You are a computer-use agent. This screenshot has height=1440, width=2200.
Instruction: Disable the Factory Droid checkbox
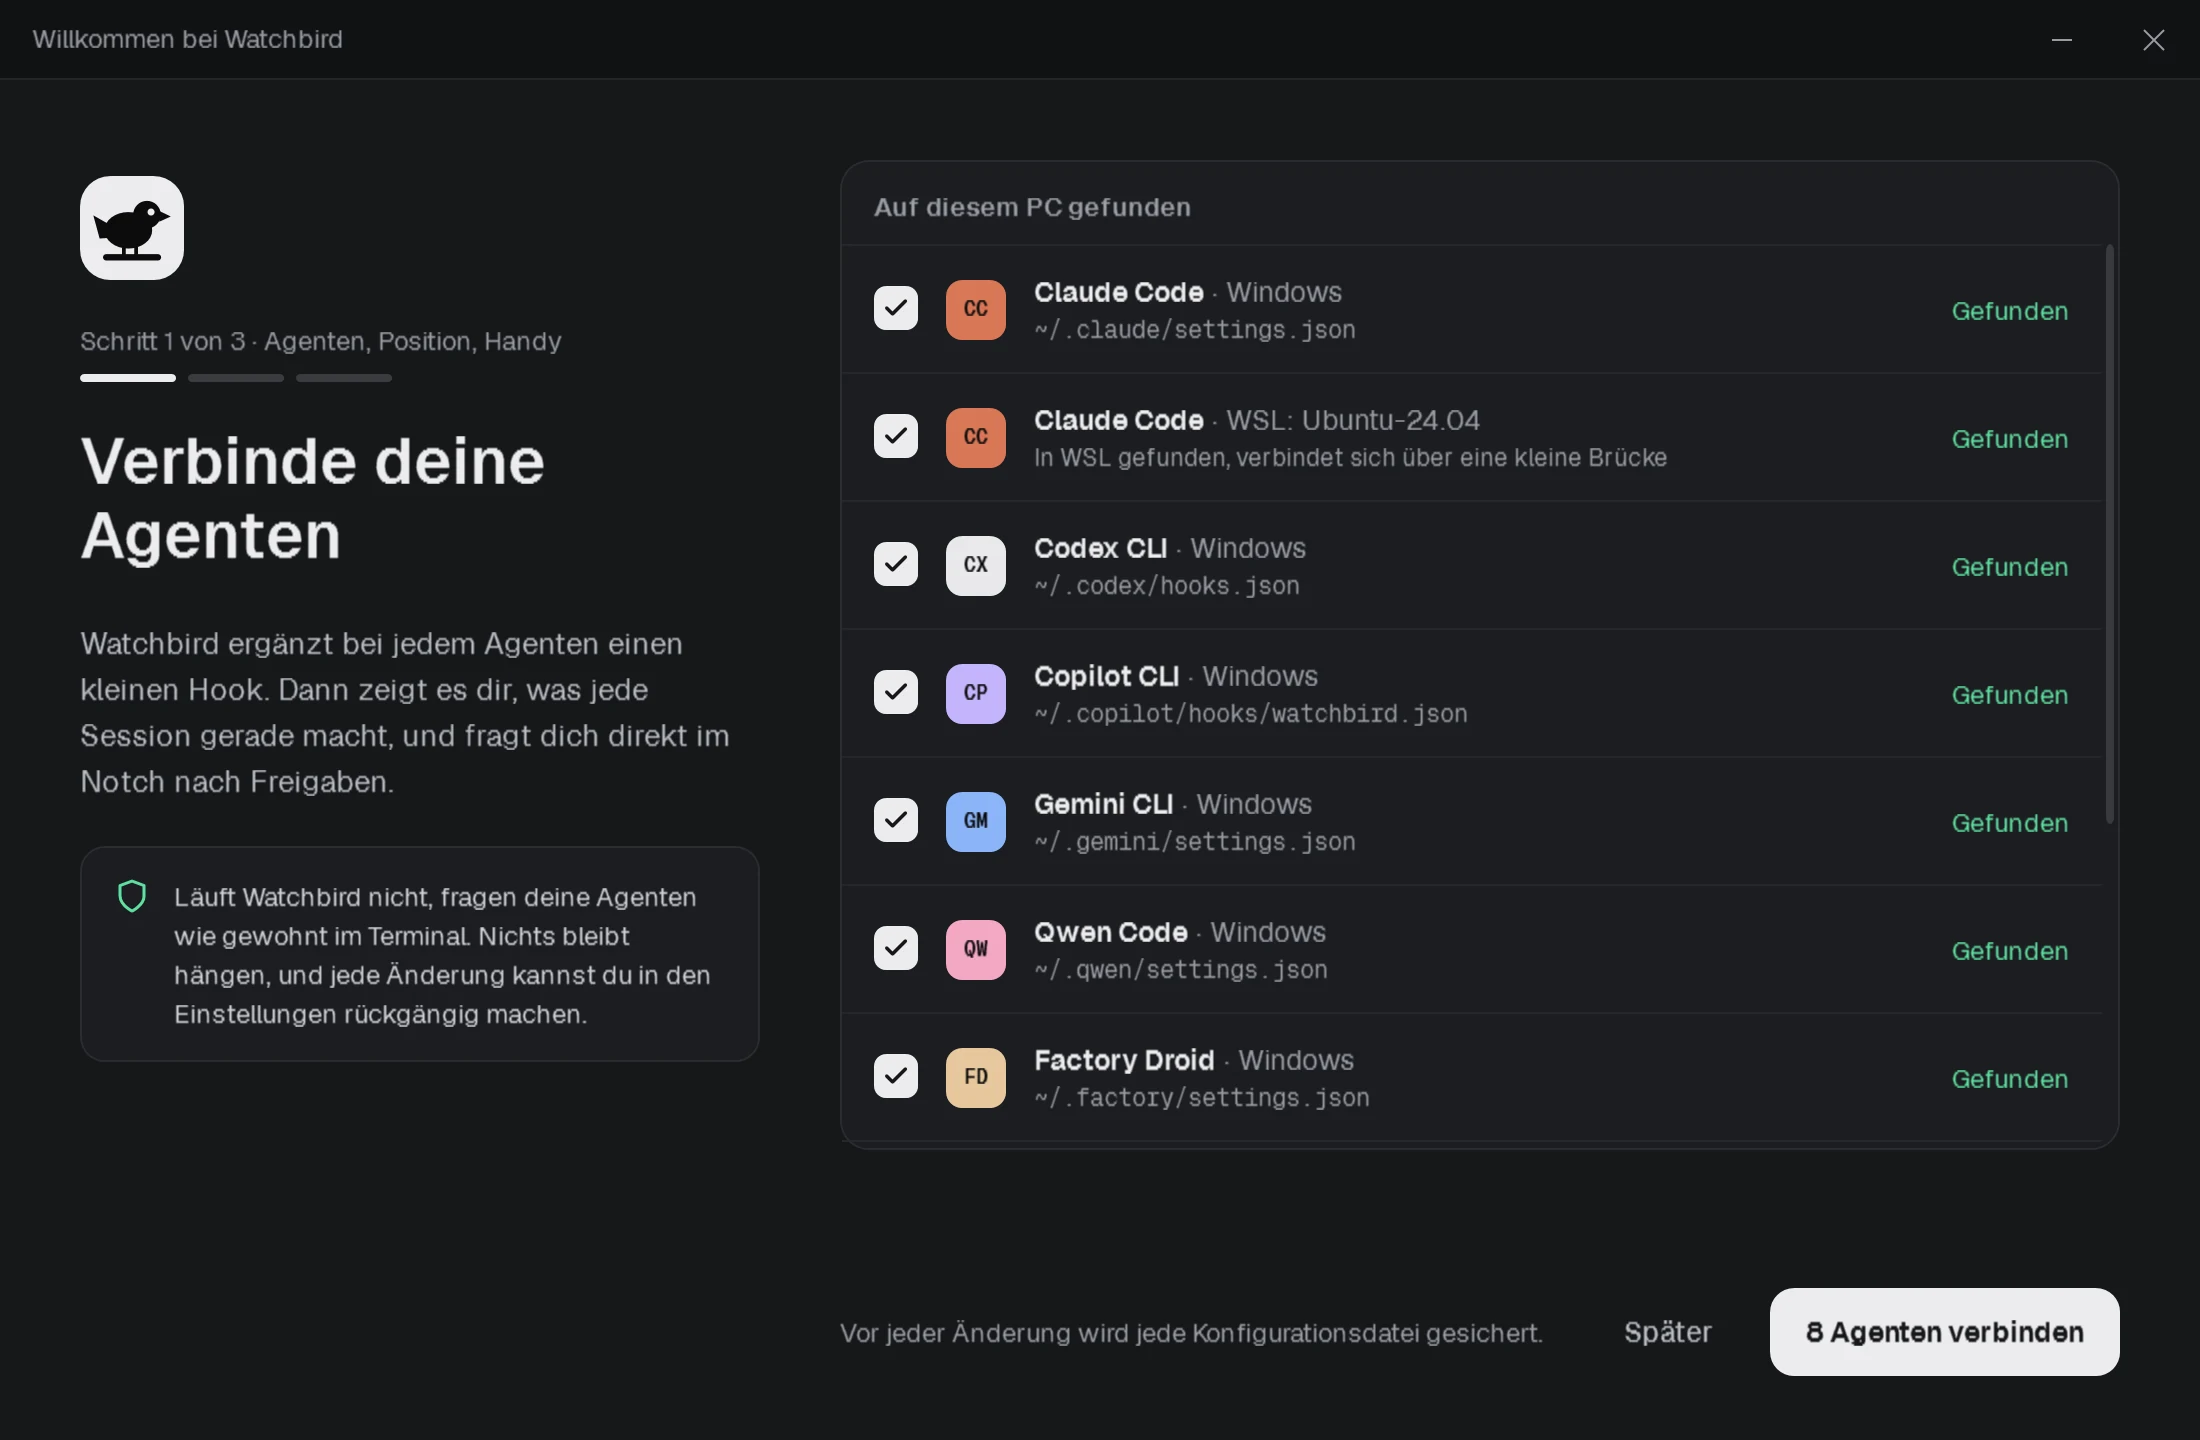(x=896, y=1076)
